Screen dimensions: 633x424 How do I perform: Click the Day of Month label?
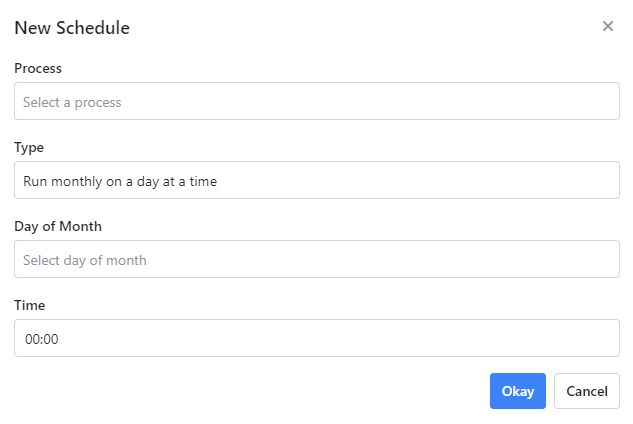[x=58, y=226]
